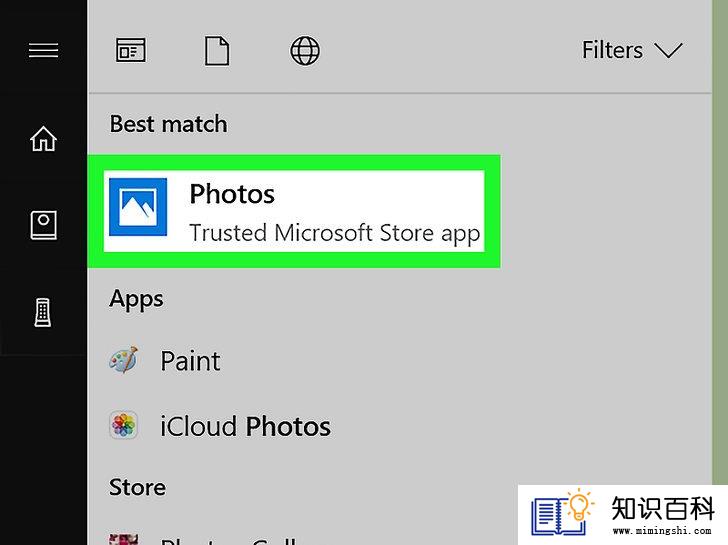The height and width of the screenshot is (545, 728).
Task: Filter results by the Documents icon
Action: tap(217, 51)
